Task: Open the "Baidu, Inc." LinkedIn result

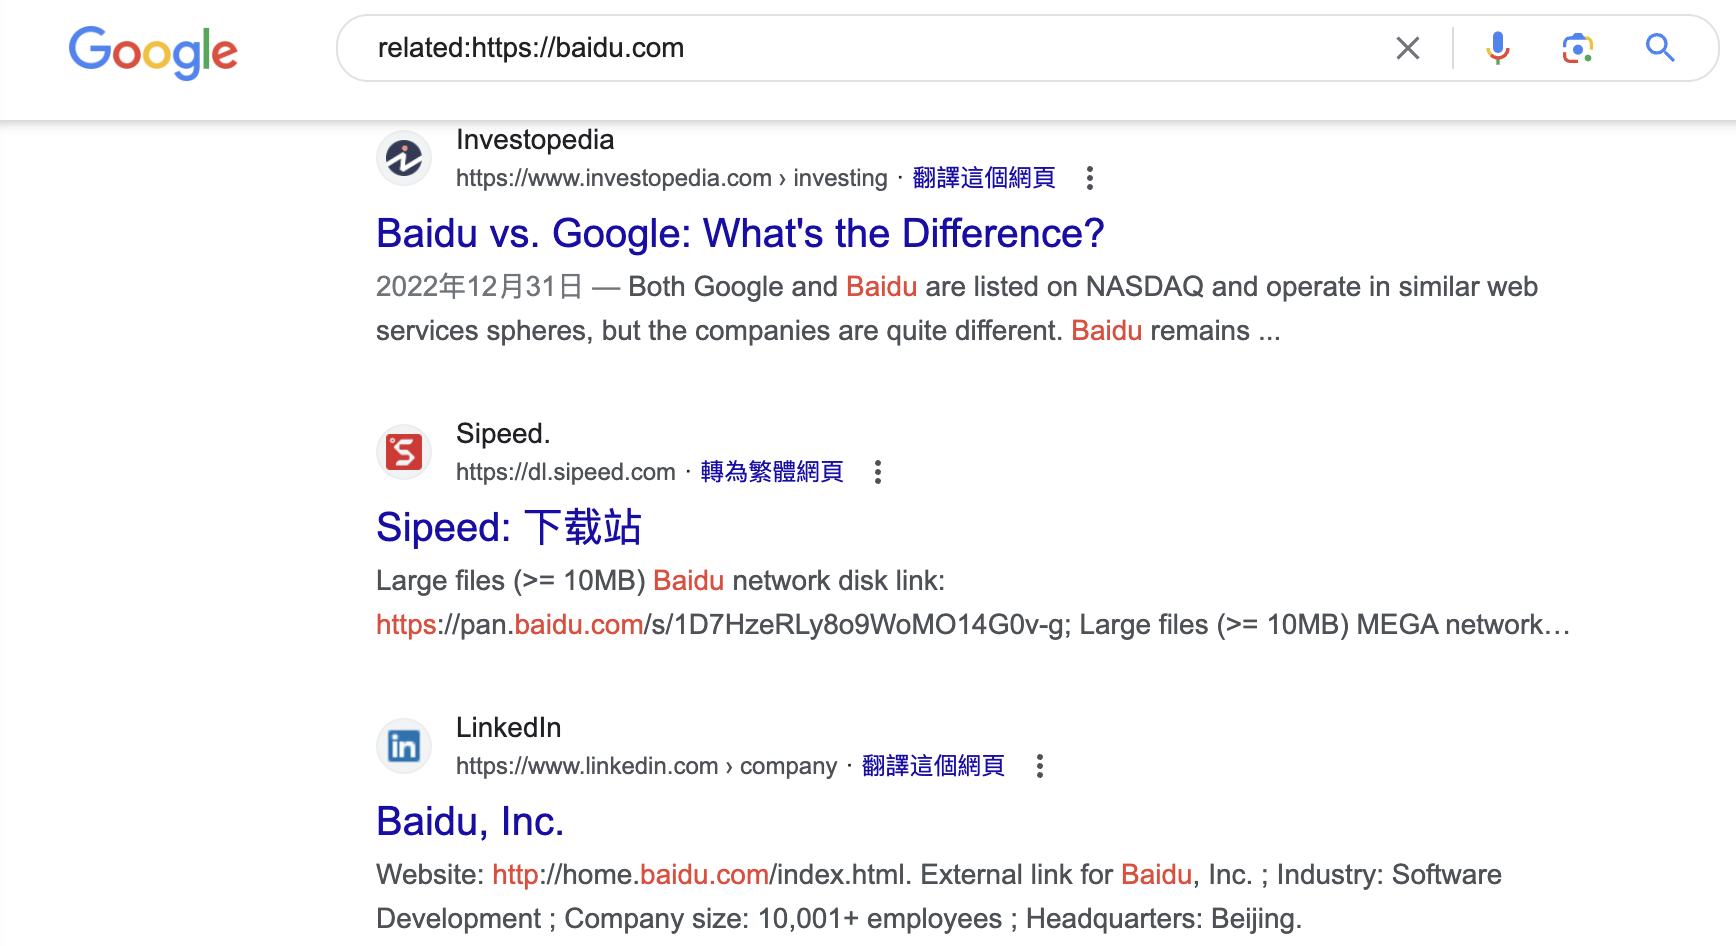Action: [470, 821]
